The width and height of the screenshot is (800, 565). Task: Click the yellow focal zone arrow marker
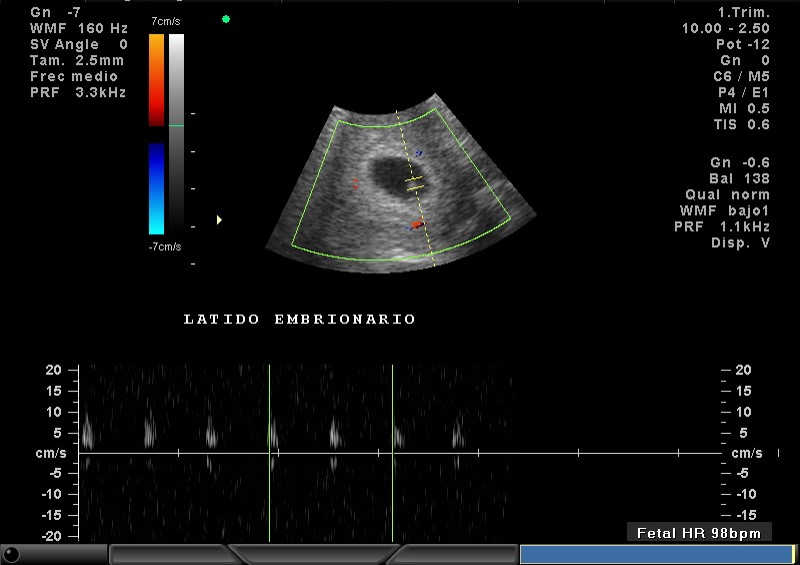(219, 219)
